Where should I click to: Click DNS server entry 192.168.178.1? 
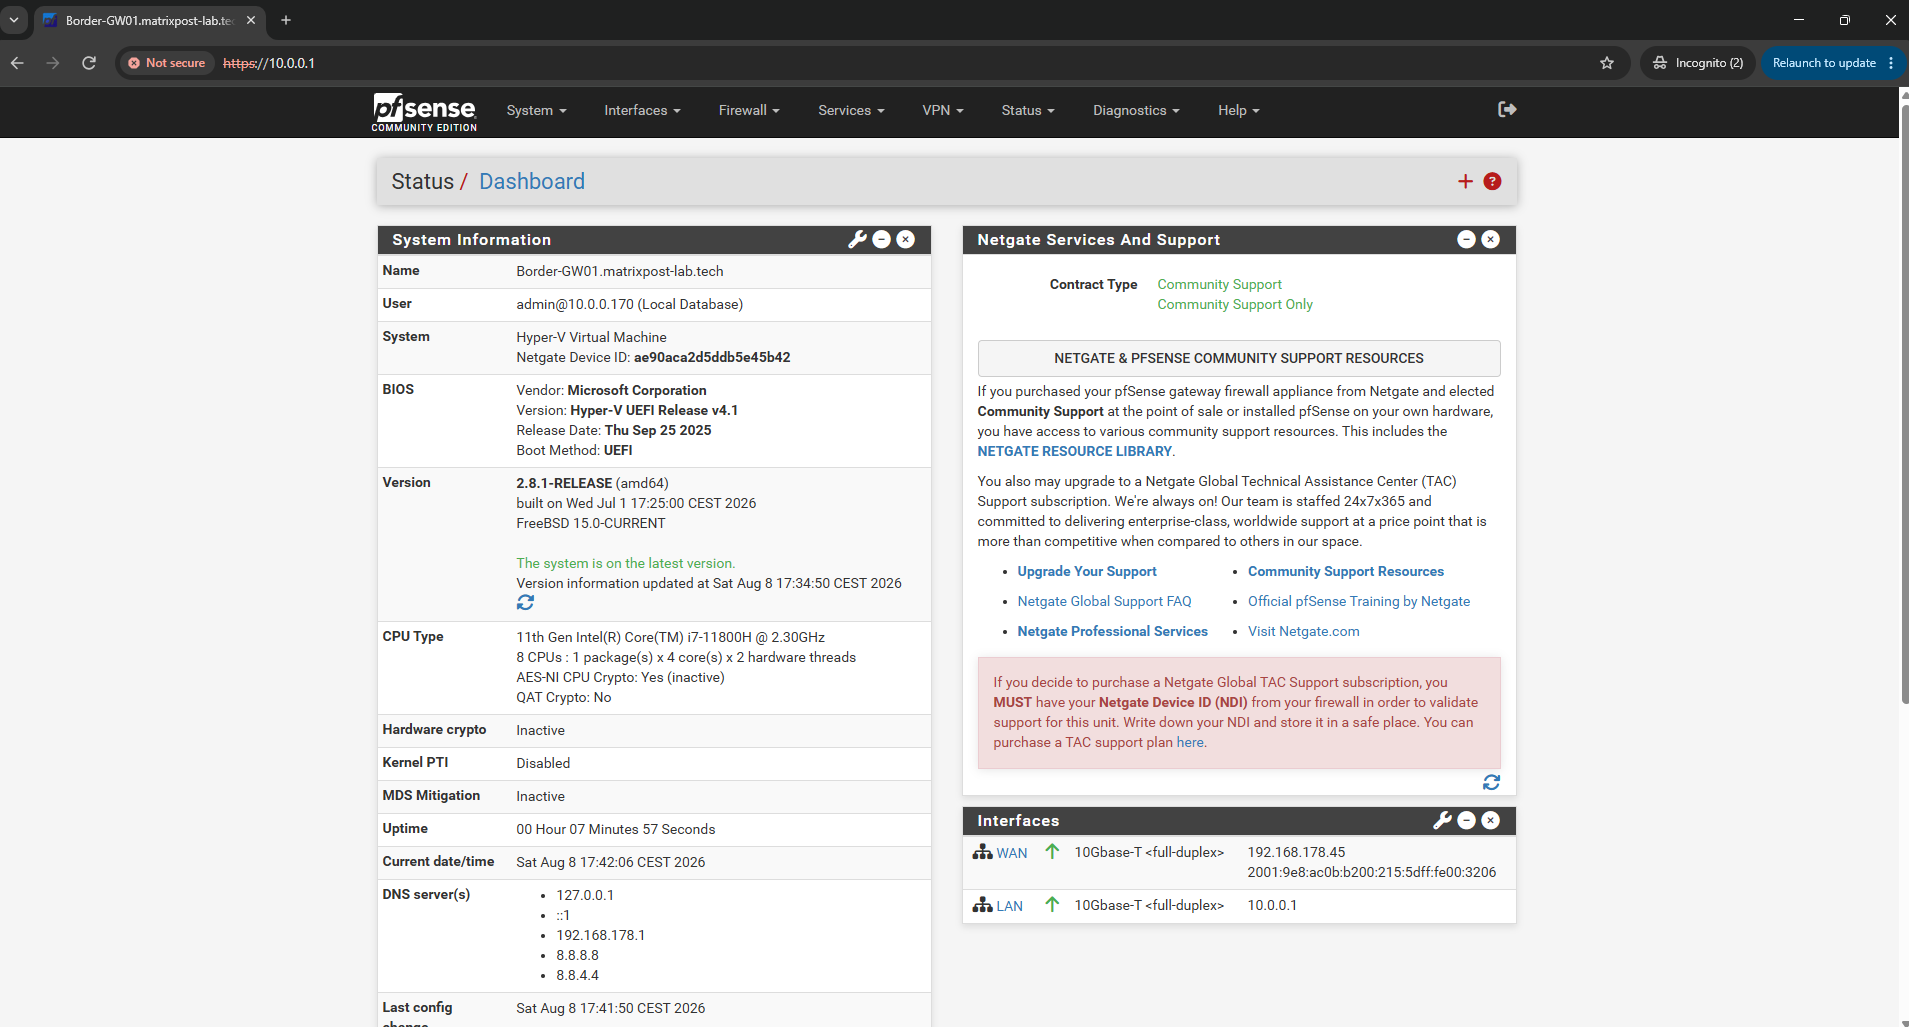[601, 935]
